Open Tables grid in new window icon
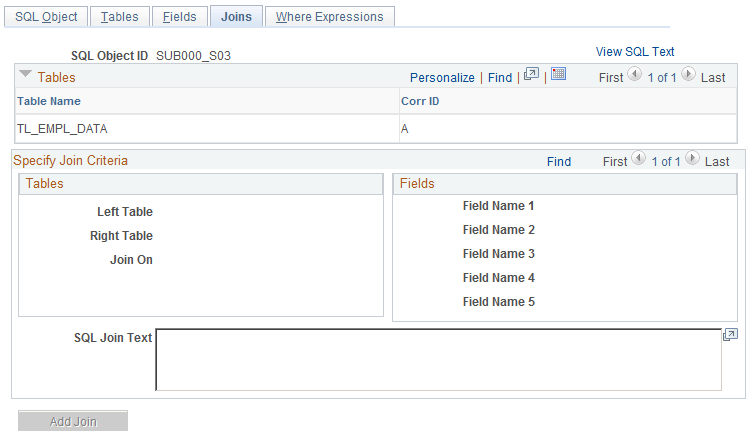Screen dimensions: 753x436 point(531,74)
